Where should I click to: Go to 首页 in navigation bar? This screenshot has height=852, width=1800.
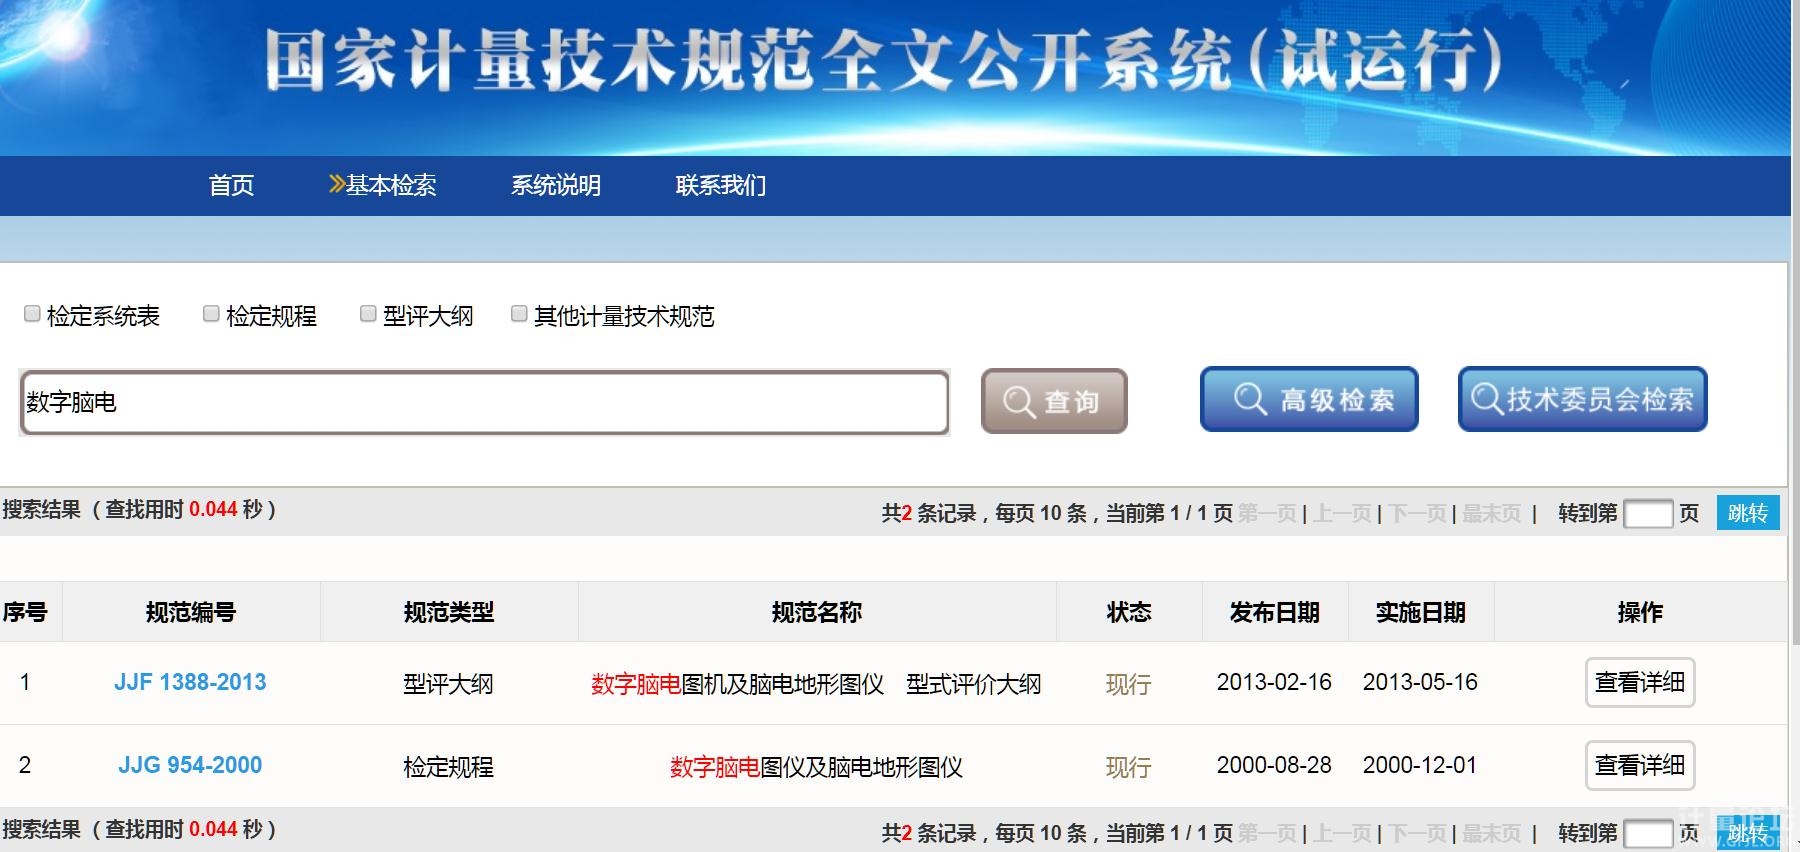pos(231,186)
